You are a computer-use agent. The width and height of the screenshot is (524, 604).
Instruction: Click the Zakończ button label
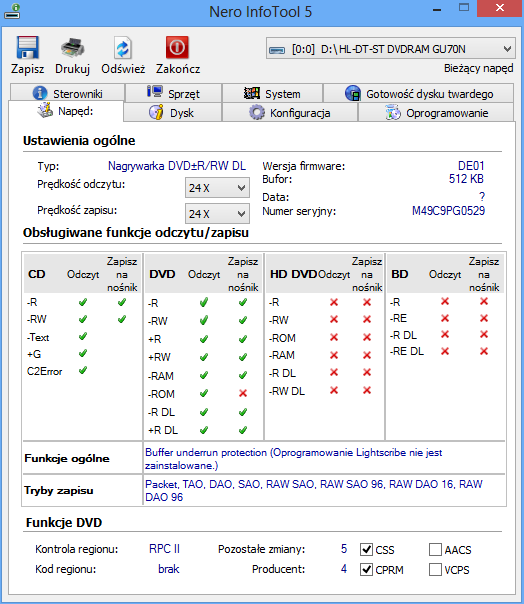[178, 69]
